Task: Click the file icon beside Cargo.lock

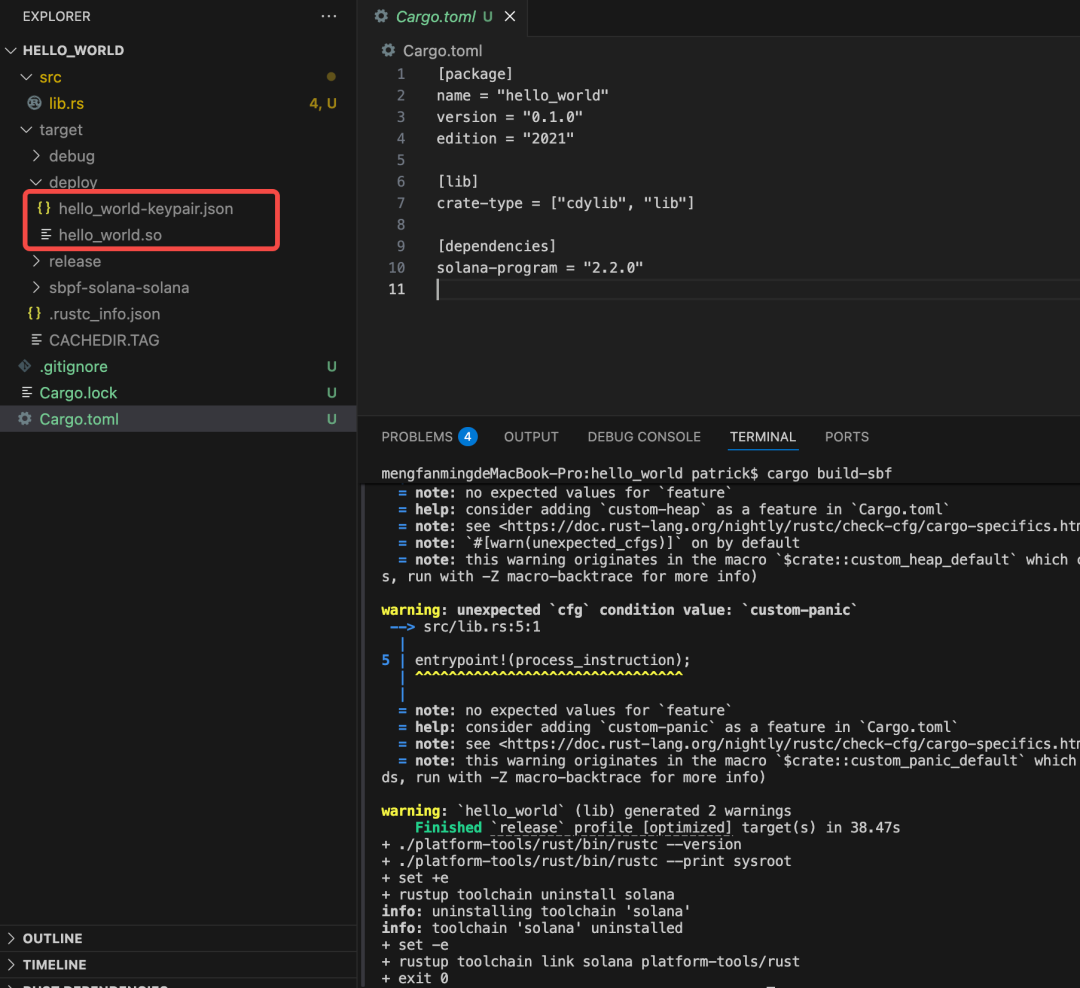Action: (26, 393)
